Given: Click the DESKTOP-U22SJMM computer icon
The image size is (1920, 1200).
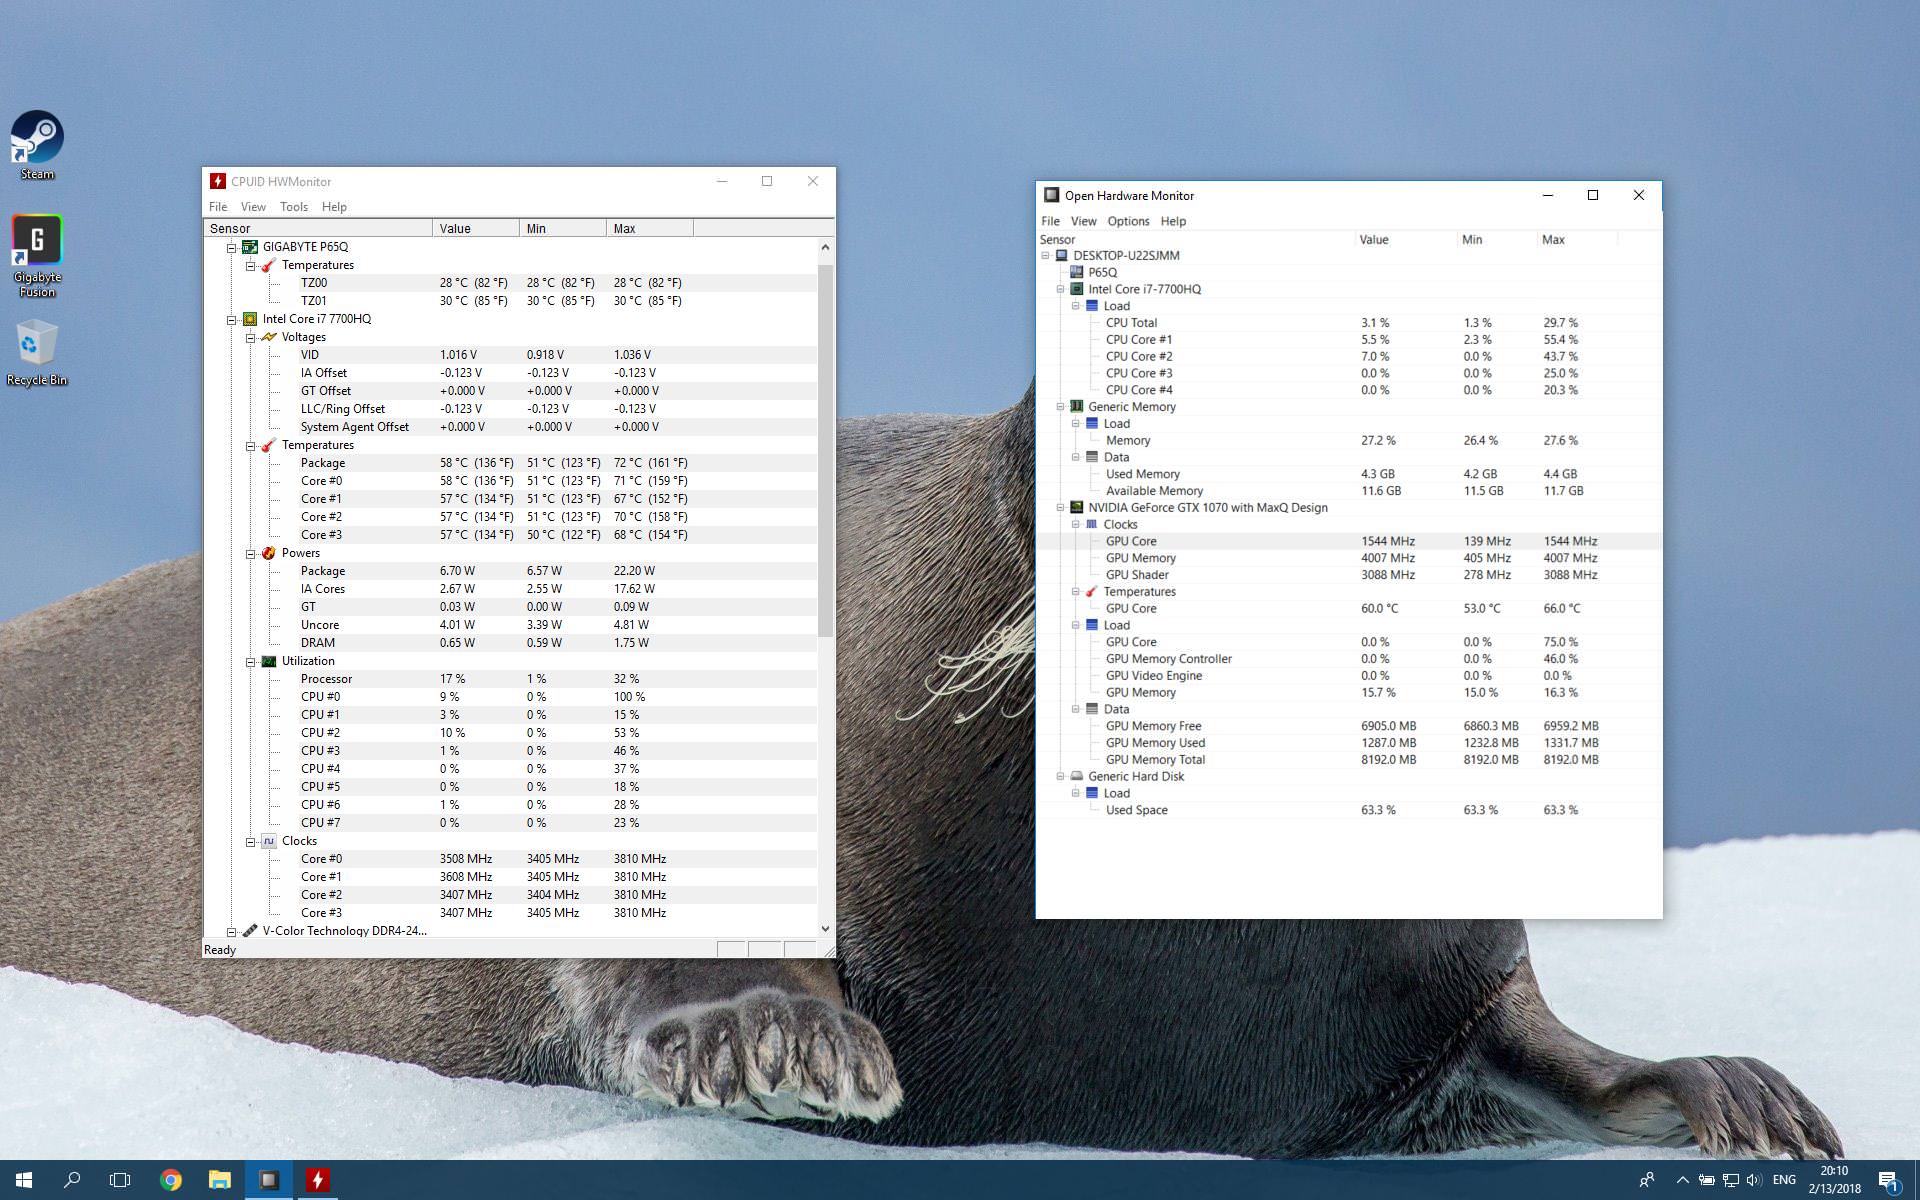Looking at the screenshot, I should click(x=1061, y=255).
